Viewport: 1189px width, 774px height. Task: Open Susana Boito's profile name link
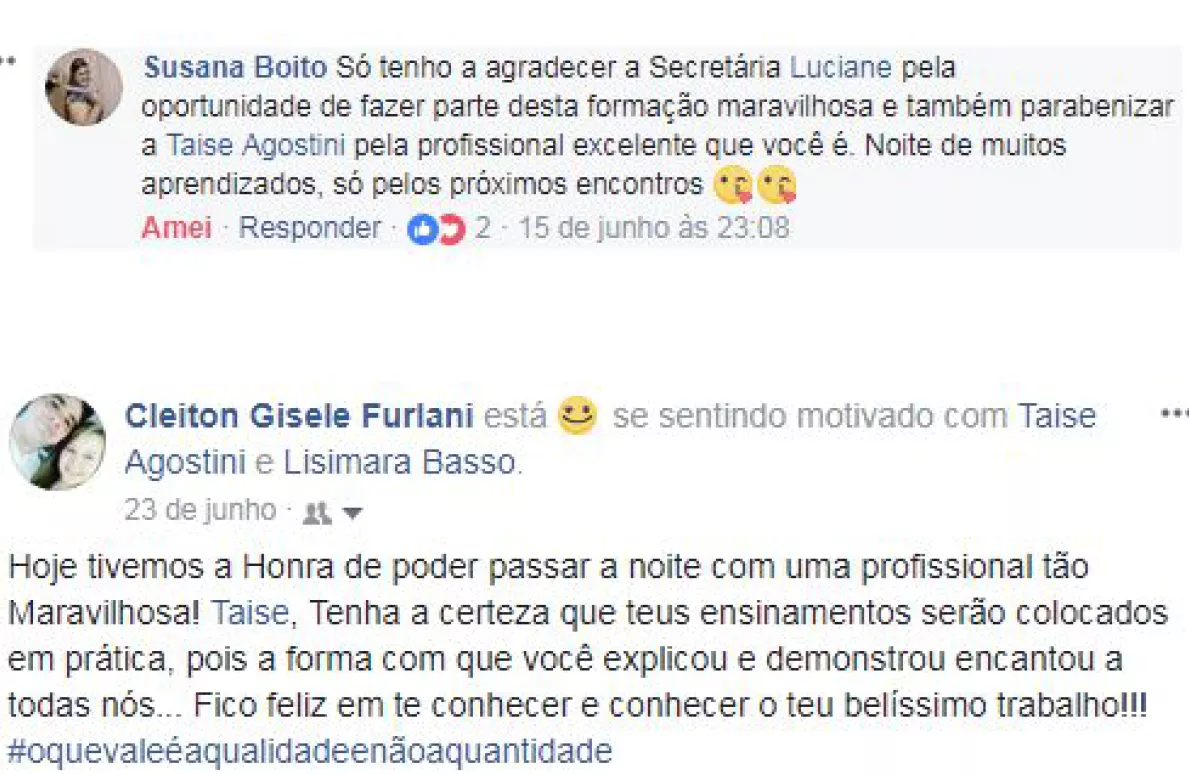(236, 68)
